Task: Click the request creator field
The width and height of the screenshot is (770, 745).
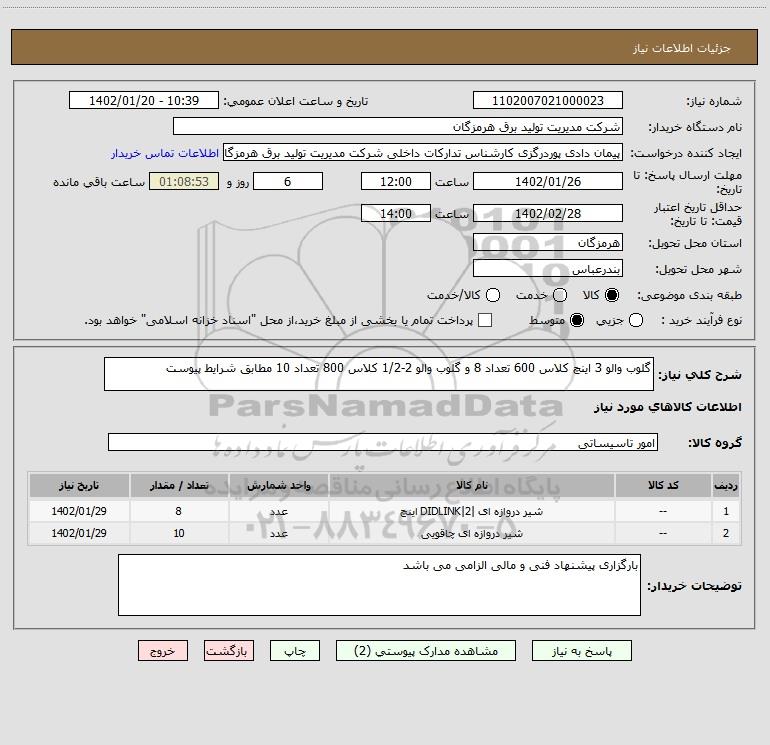Action: click(423, 153)
